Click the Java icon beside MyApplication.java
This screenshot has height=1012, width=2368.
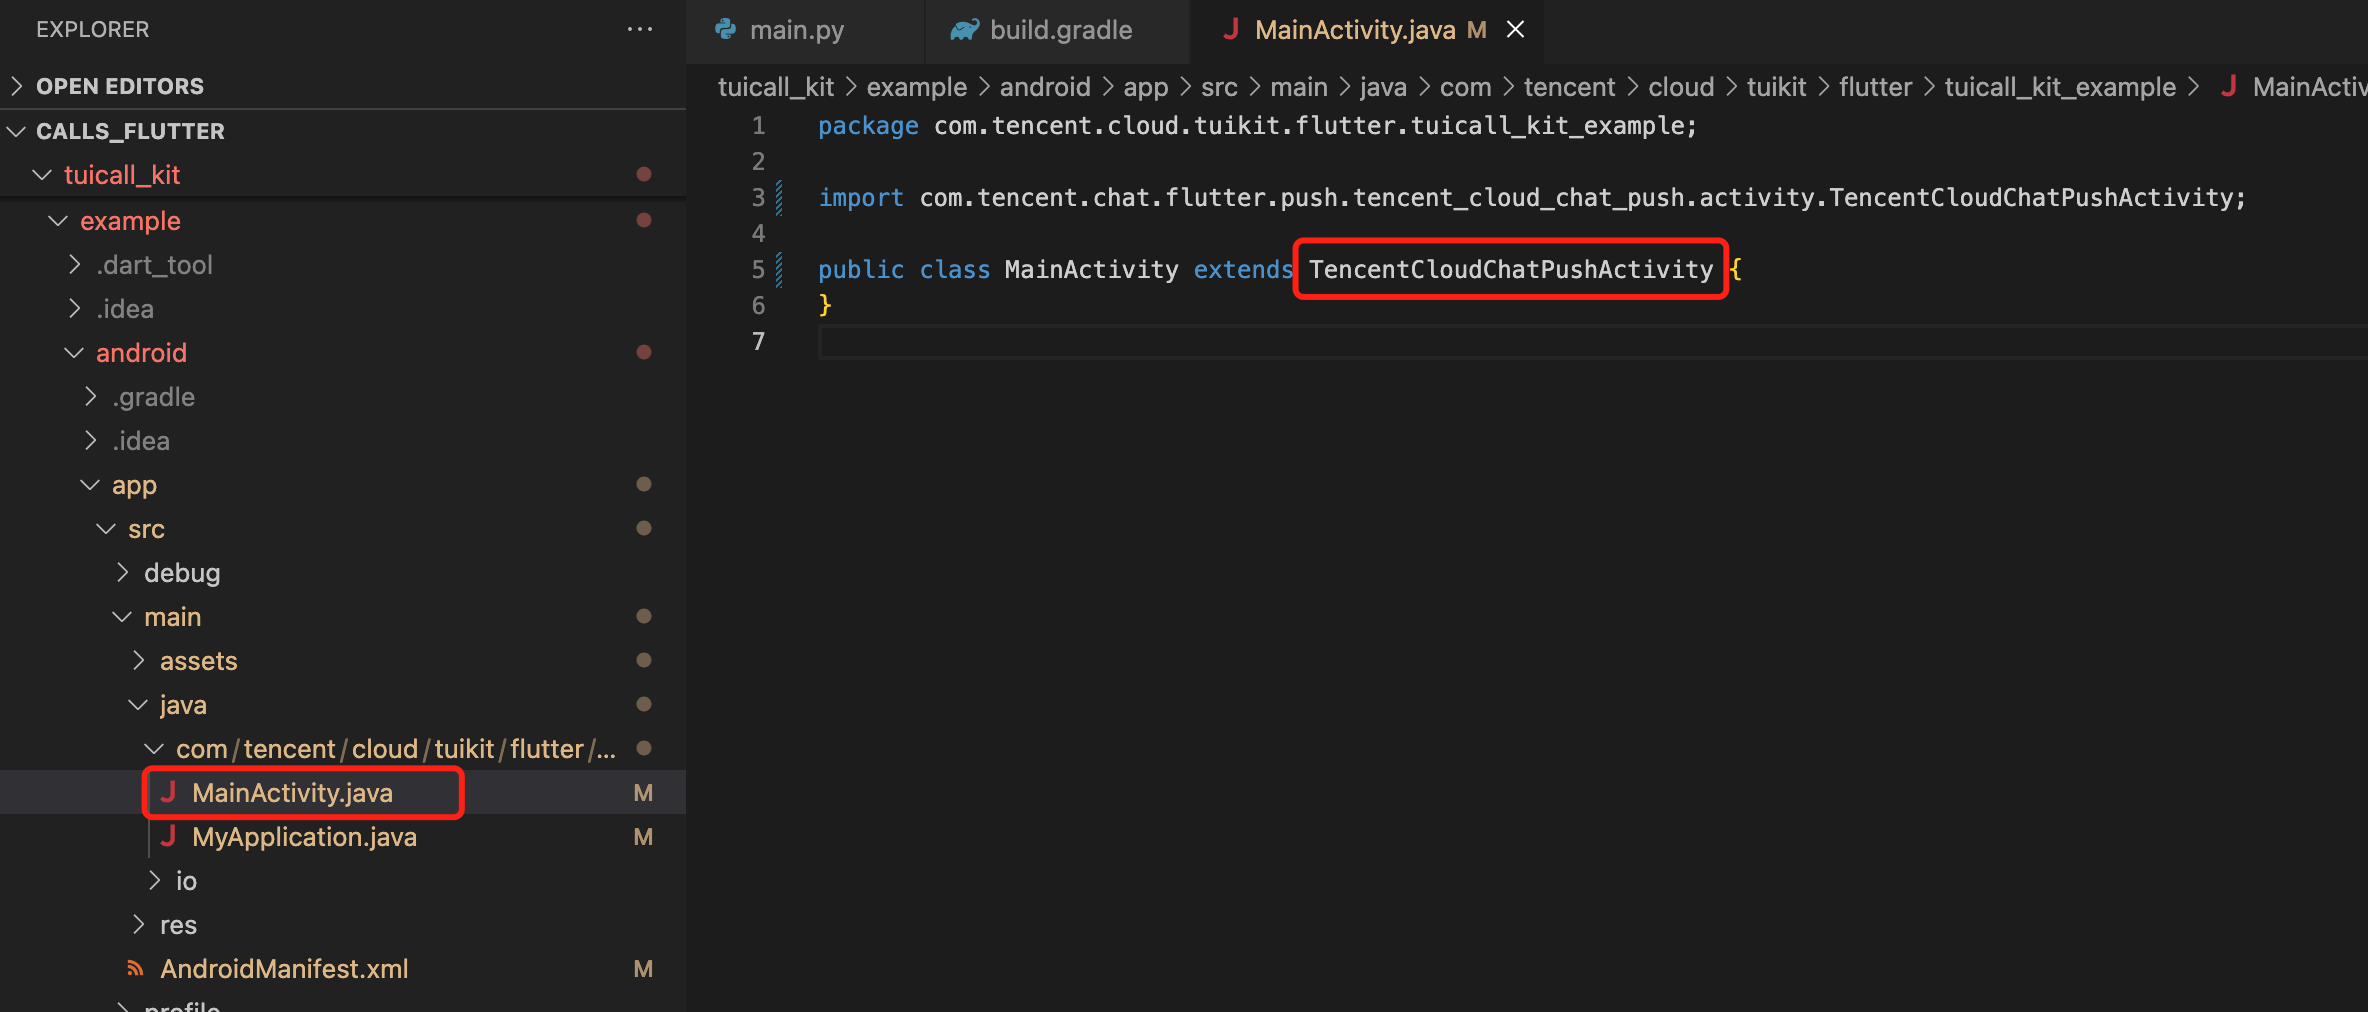(x=169, y=836)
